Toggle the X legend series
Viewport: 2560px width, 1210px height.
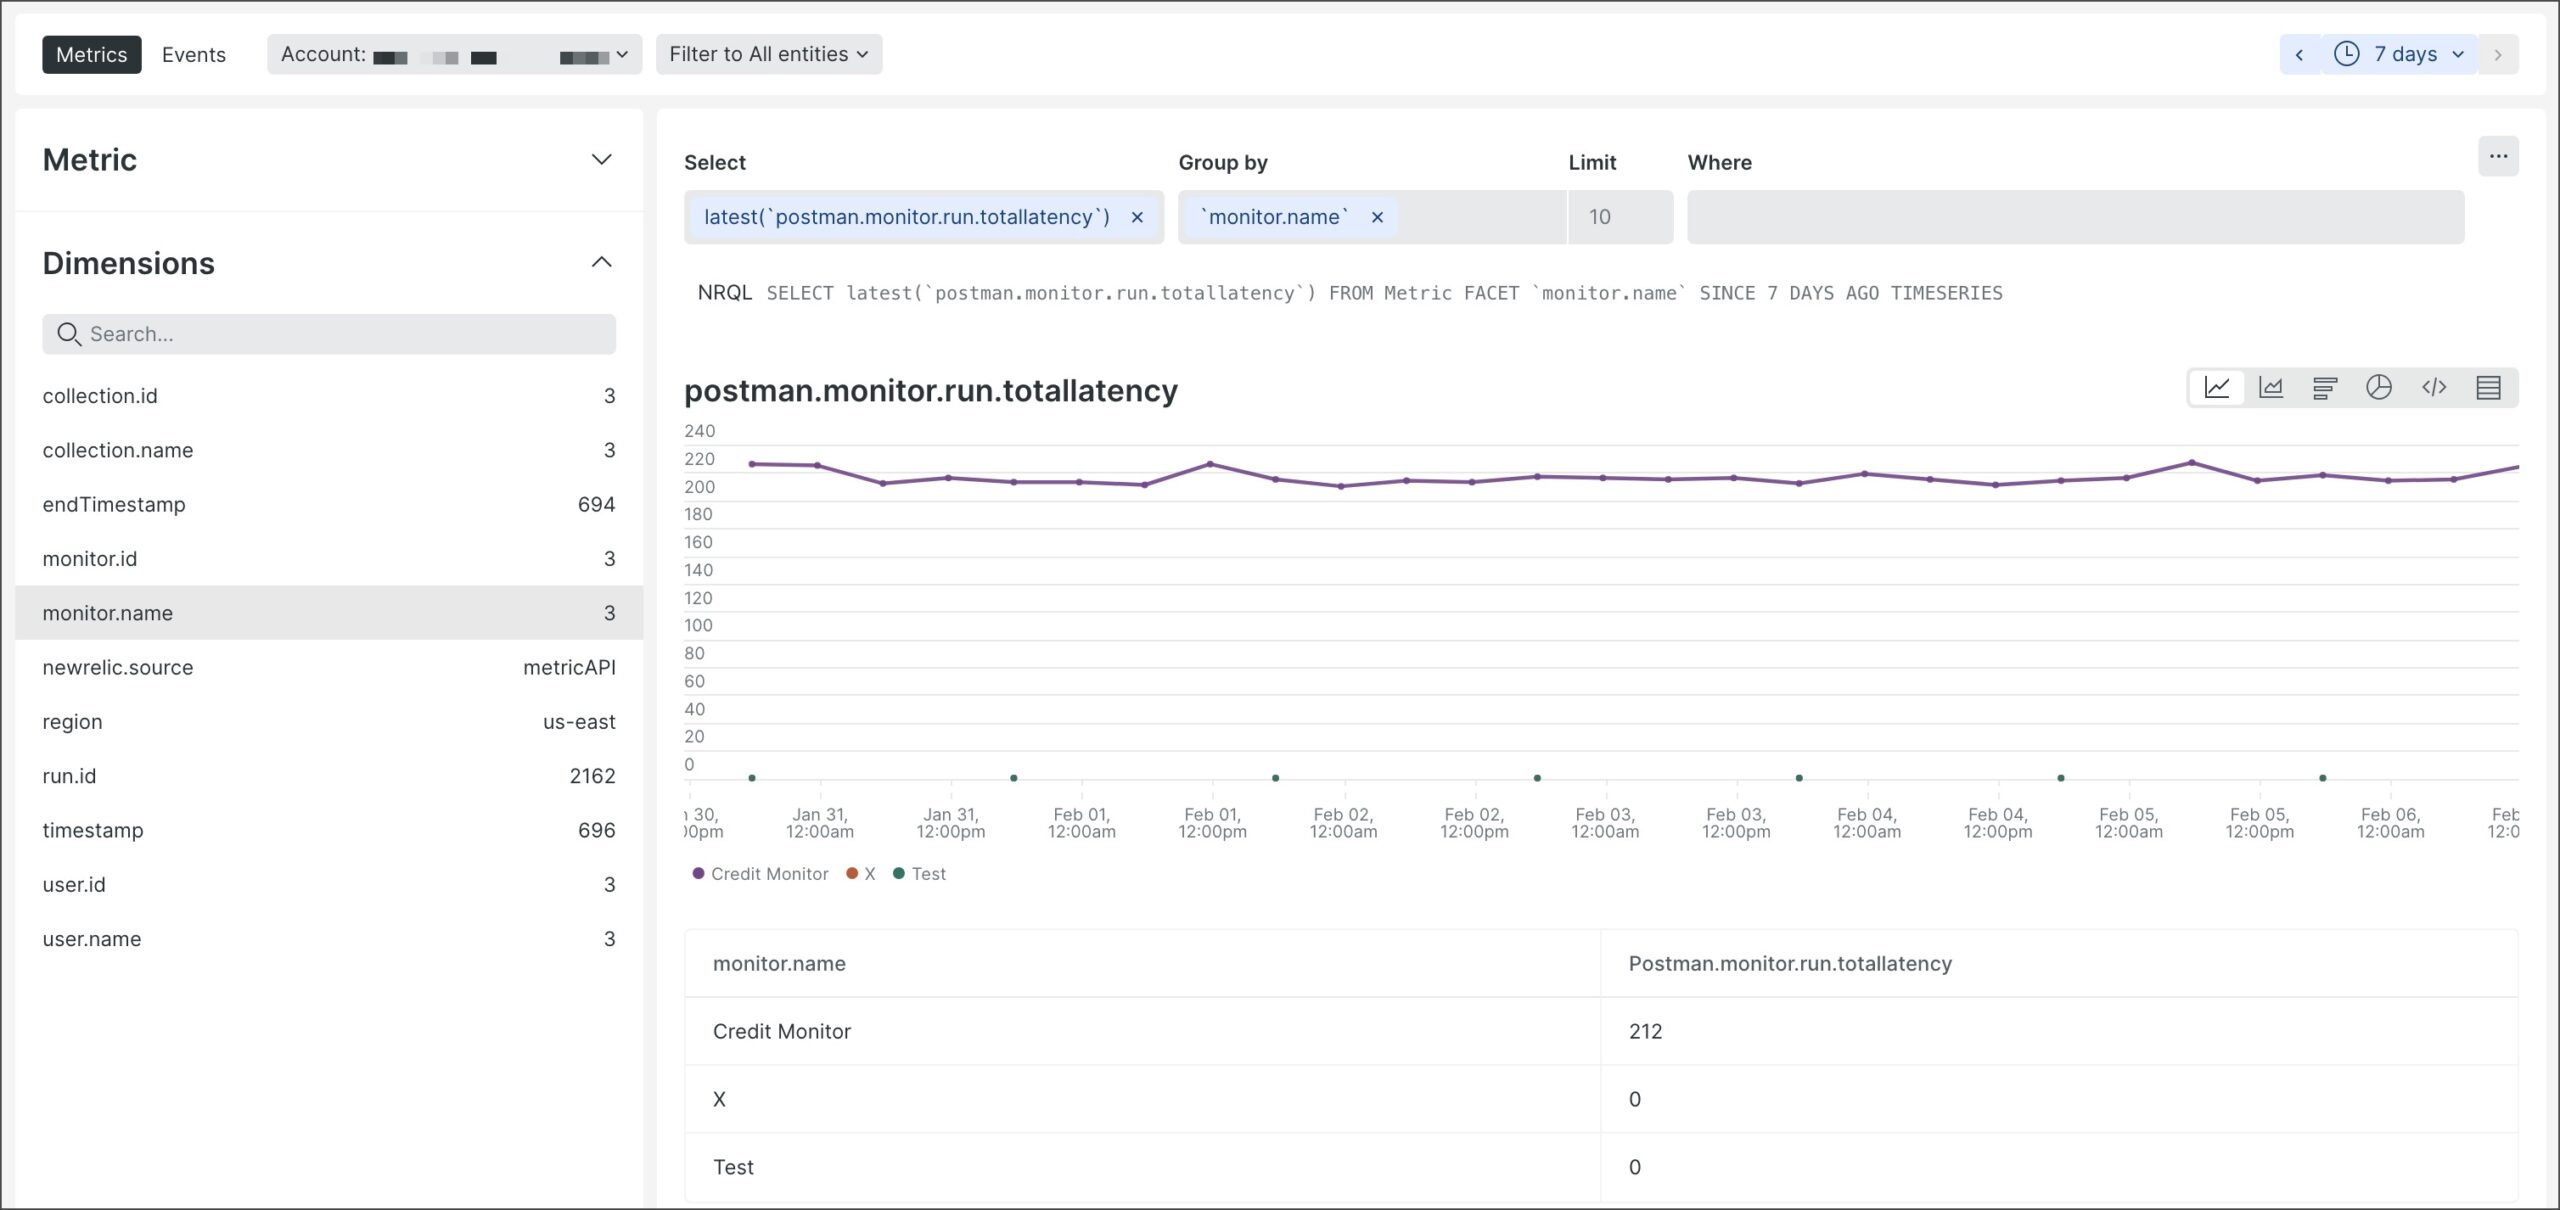(861, 874)
